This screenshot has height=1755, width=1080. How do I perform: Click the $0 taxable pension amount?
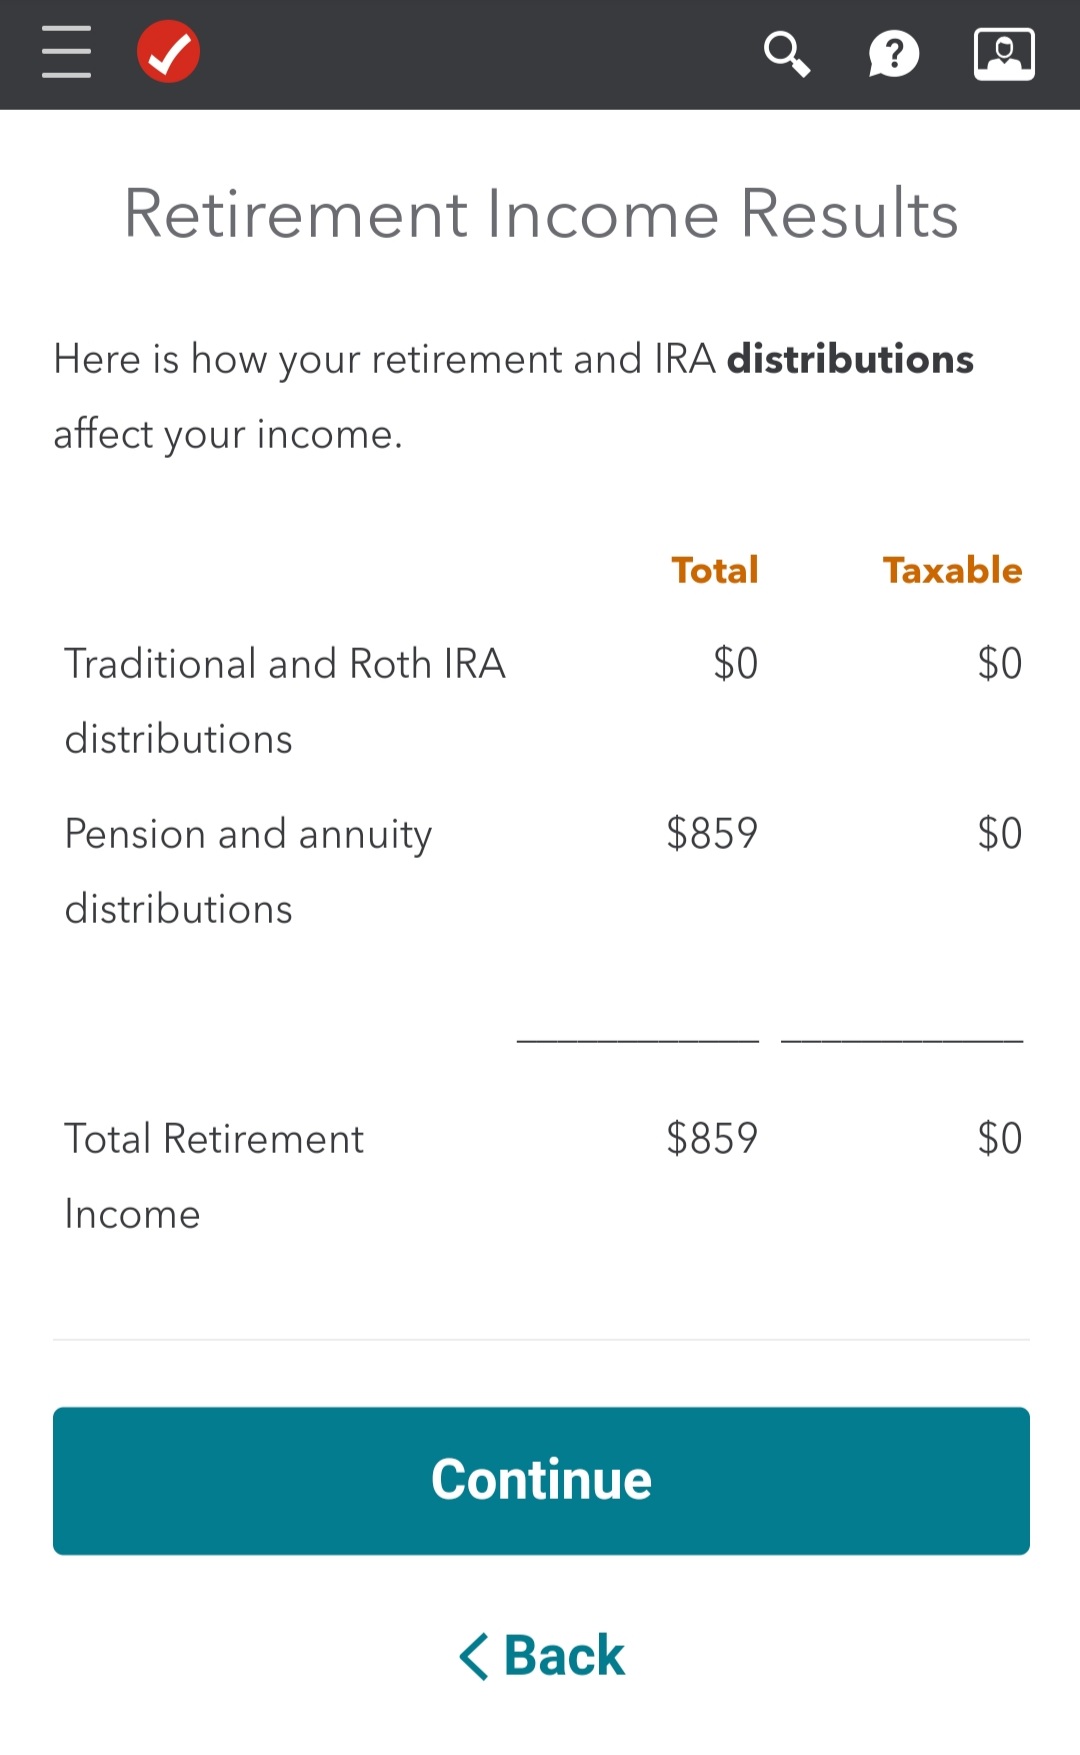[999, 833]
